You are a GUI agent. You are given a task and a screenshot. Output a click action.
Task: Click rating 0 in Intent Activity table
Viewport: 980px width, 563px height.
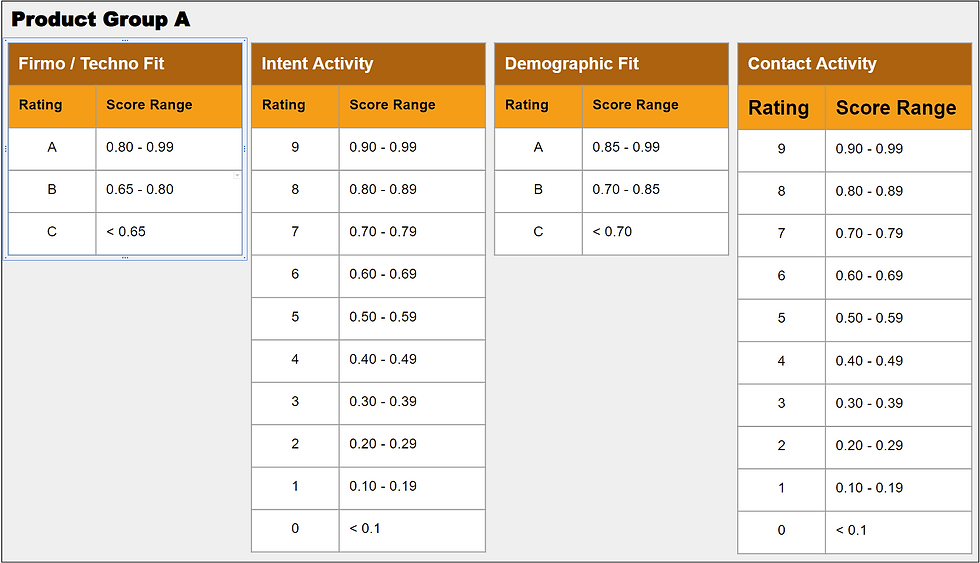pyautogui.click(x=296, y=531)
